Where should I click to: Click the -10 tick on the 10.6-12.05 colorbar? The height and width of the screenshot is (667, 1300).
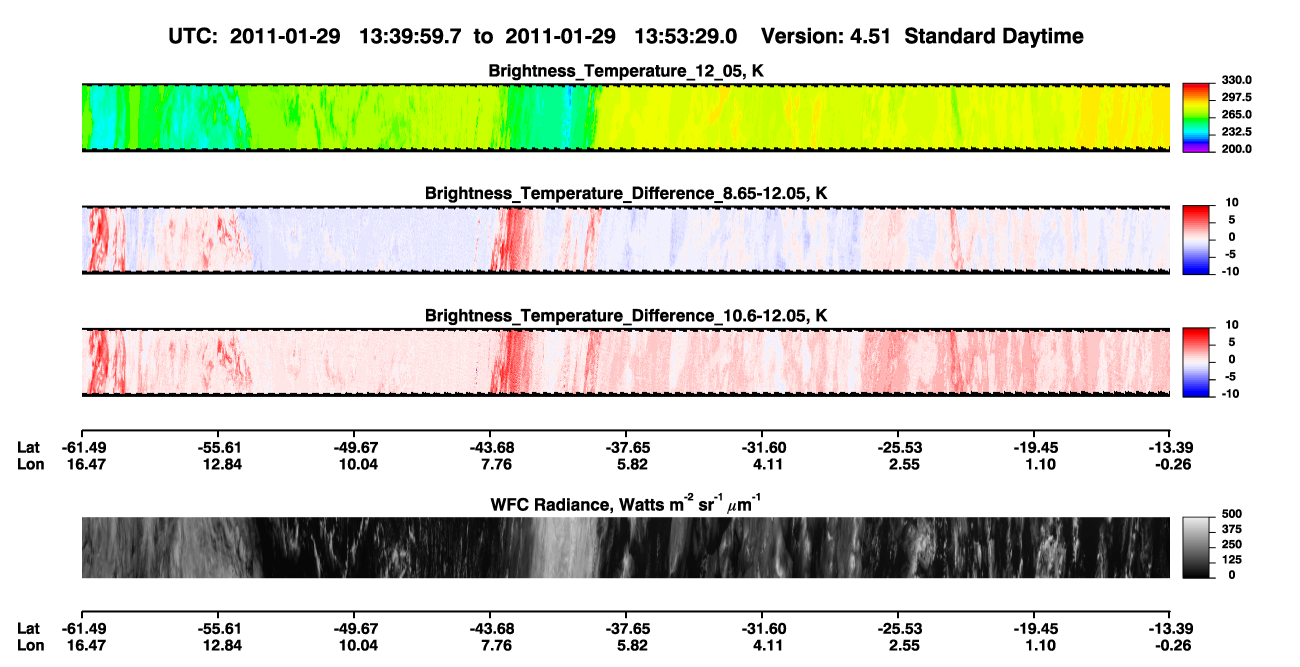coord(1231,393)
